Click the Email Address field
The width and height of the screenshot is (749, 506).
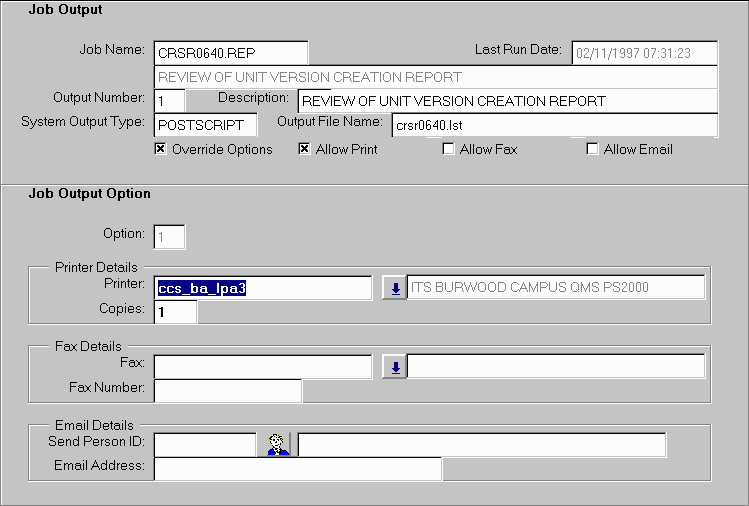[x=297, y=468]
